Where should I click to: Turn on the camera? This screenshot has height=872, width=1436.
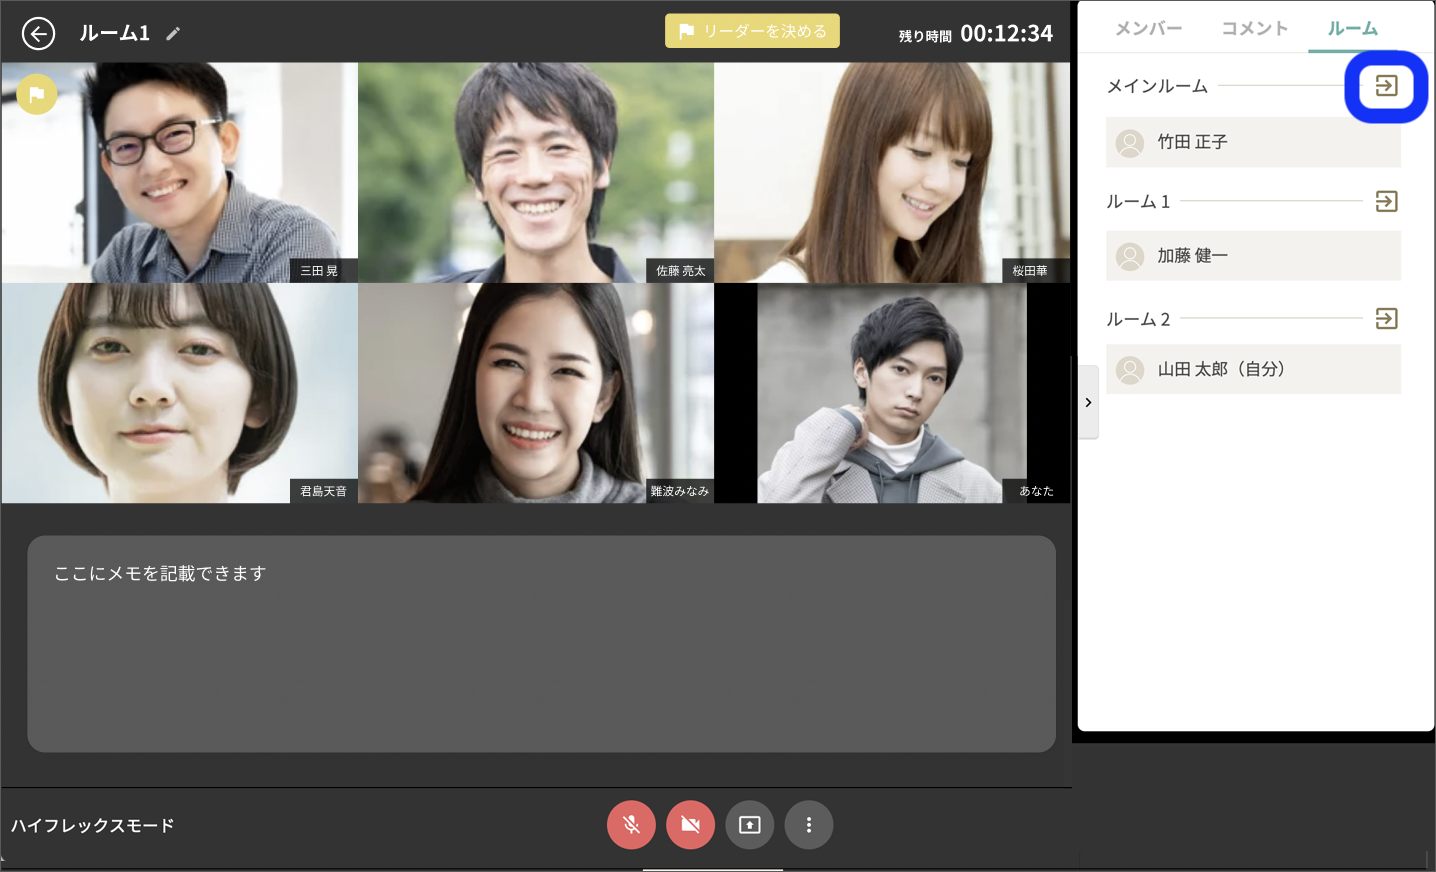pyautogui.click(x=690, y=825)
